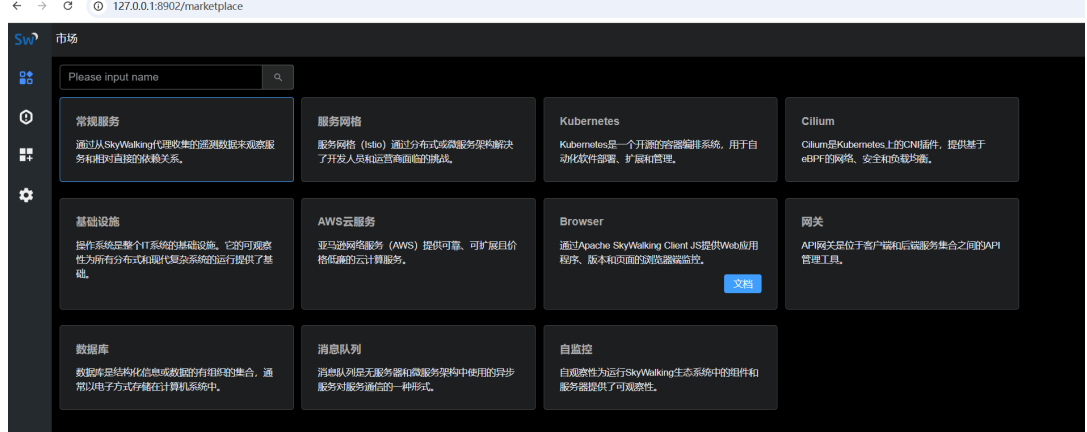Click the 文档 button on Browser card
1087x432 pixels.
pyautogui.click(x=742, y=284)
